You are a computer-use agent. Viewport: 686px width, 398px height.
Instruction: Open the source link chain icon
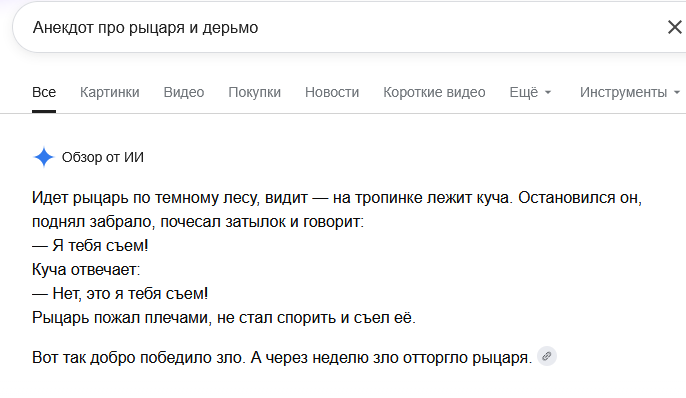pyautogui.click(x=546, y=356)
